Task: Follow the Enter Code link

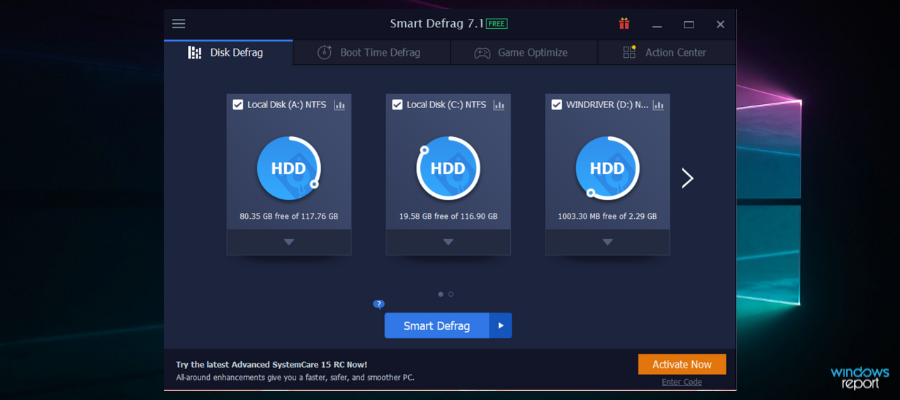Action: 681,382
